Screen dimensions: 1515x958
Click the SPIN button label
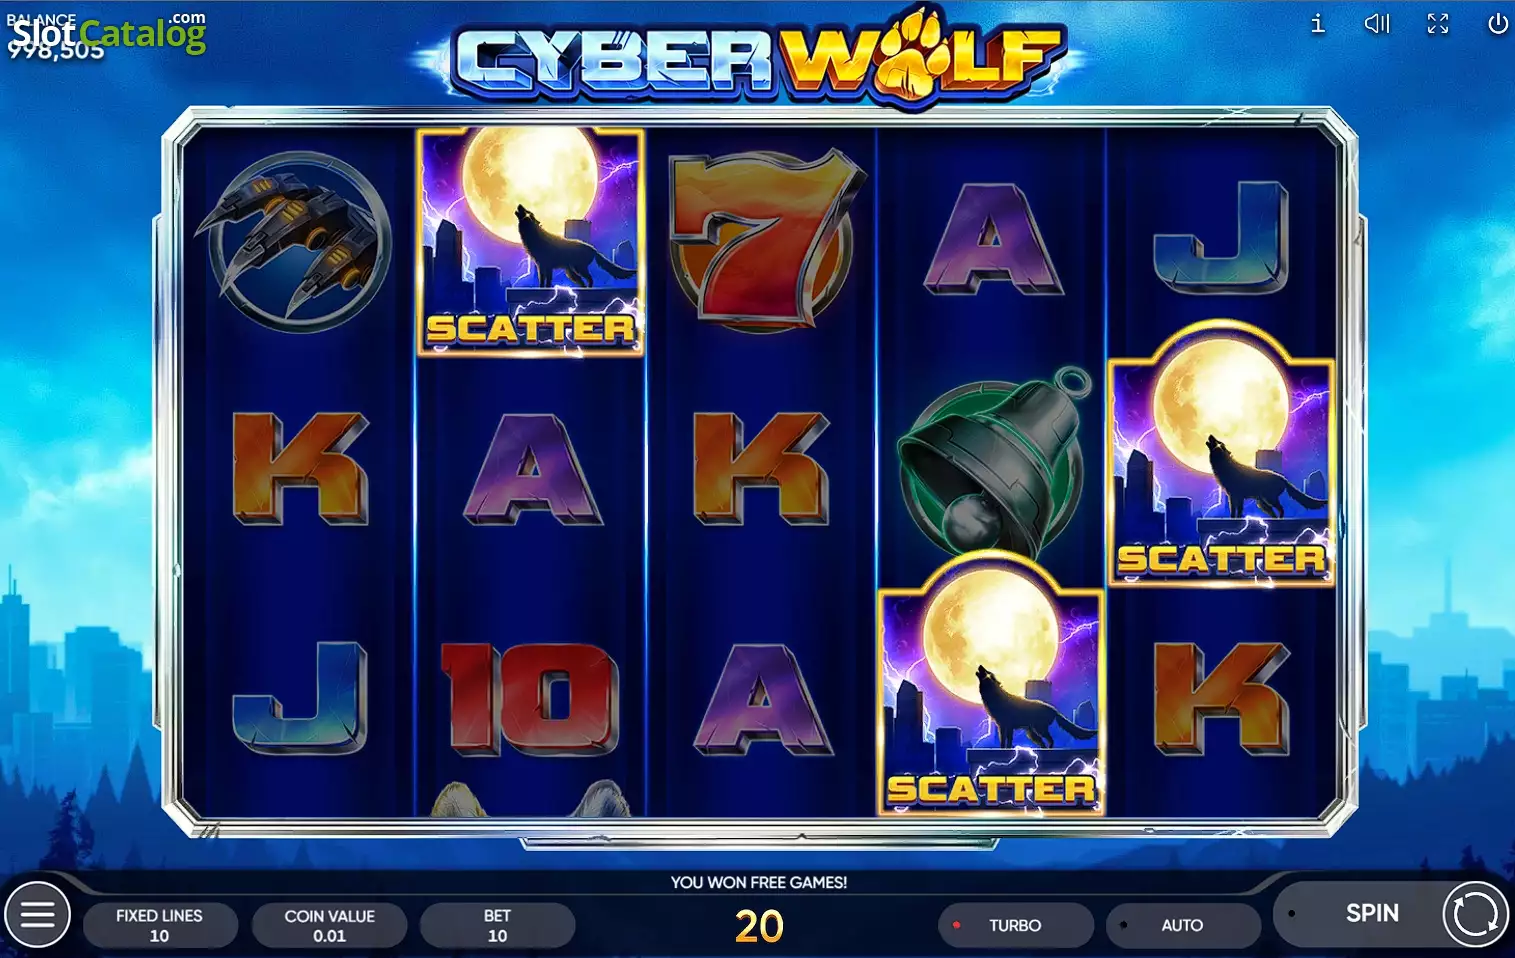coord(1372,913)
